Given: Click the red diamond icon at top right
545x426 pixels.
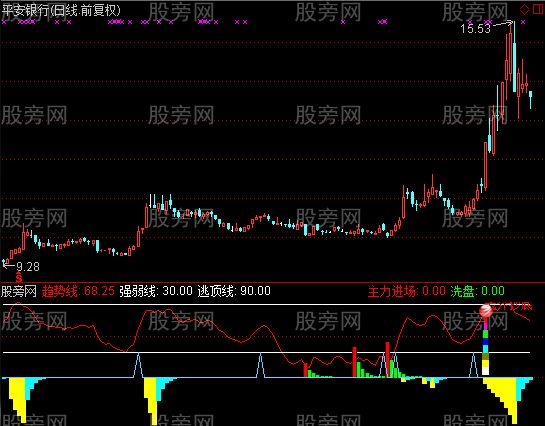Looking at the screenshot, I should pyautogui.click(x=524, y=9).
